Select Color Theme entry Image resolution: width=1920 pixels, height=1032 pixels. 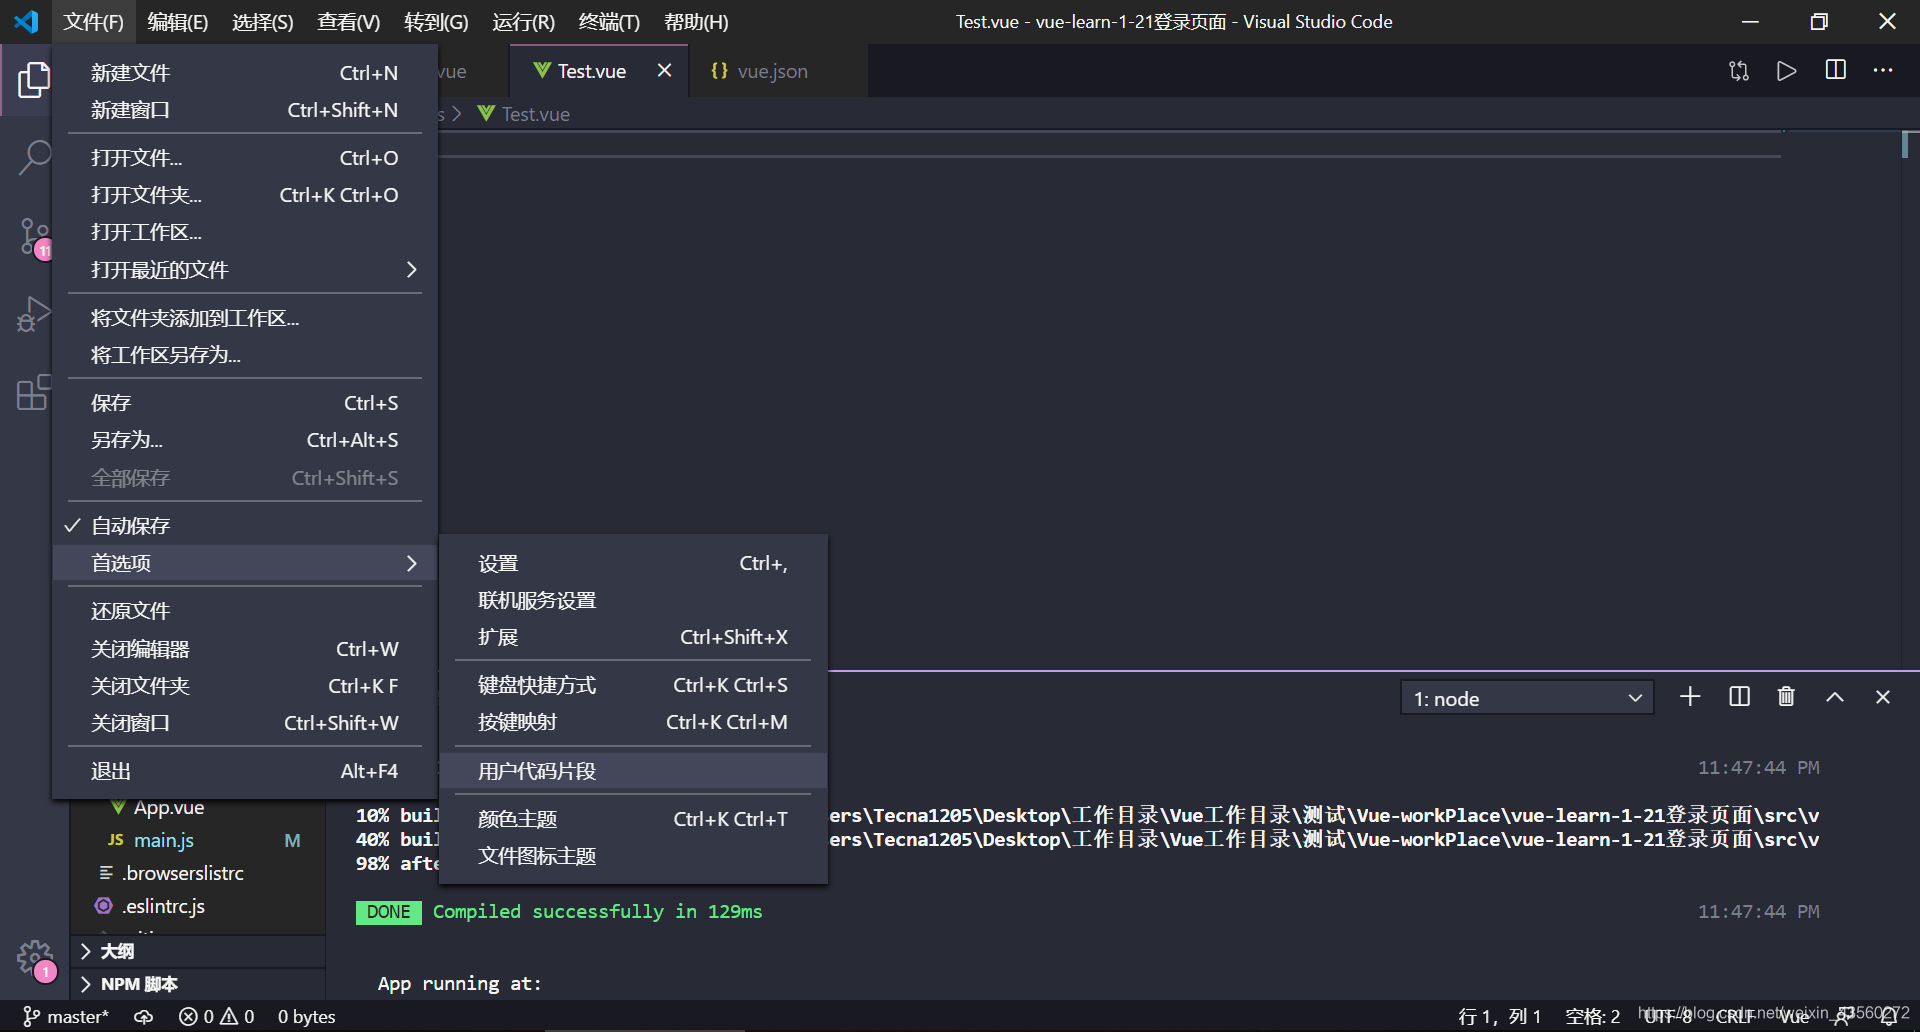(x=633, y=819)
